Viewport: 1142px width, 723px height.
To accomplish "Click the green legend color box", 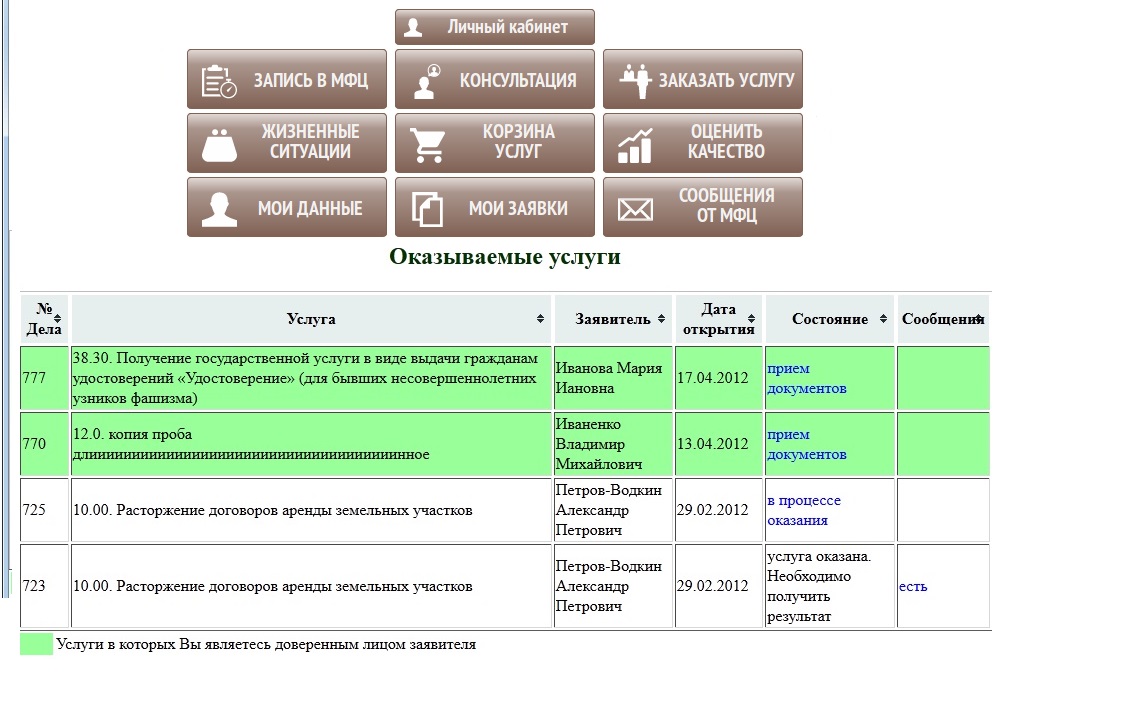I will click(x=36, y=643).
